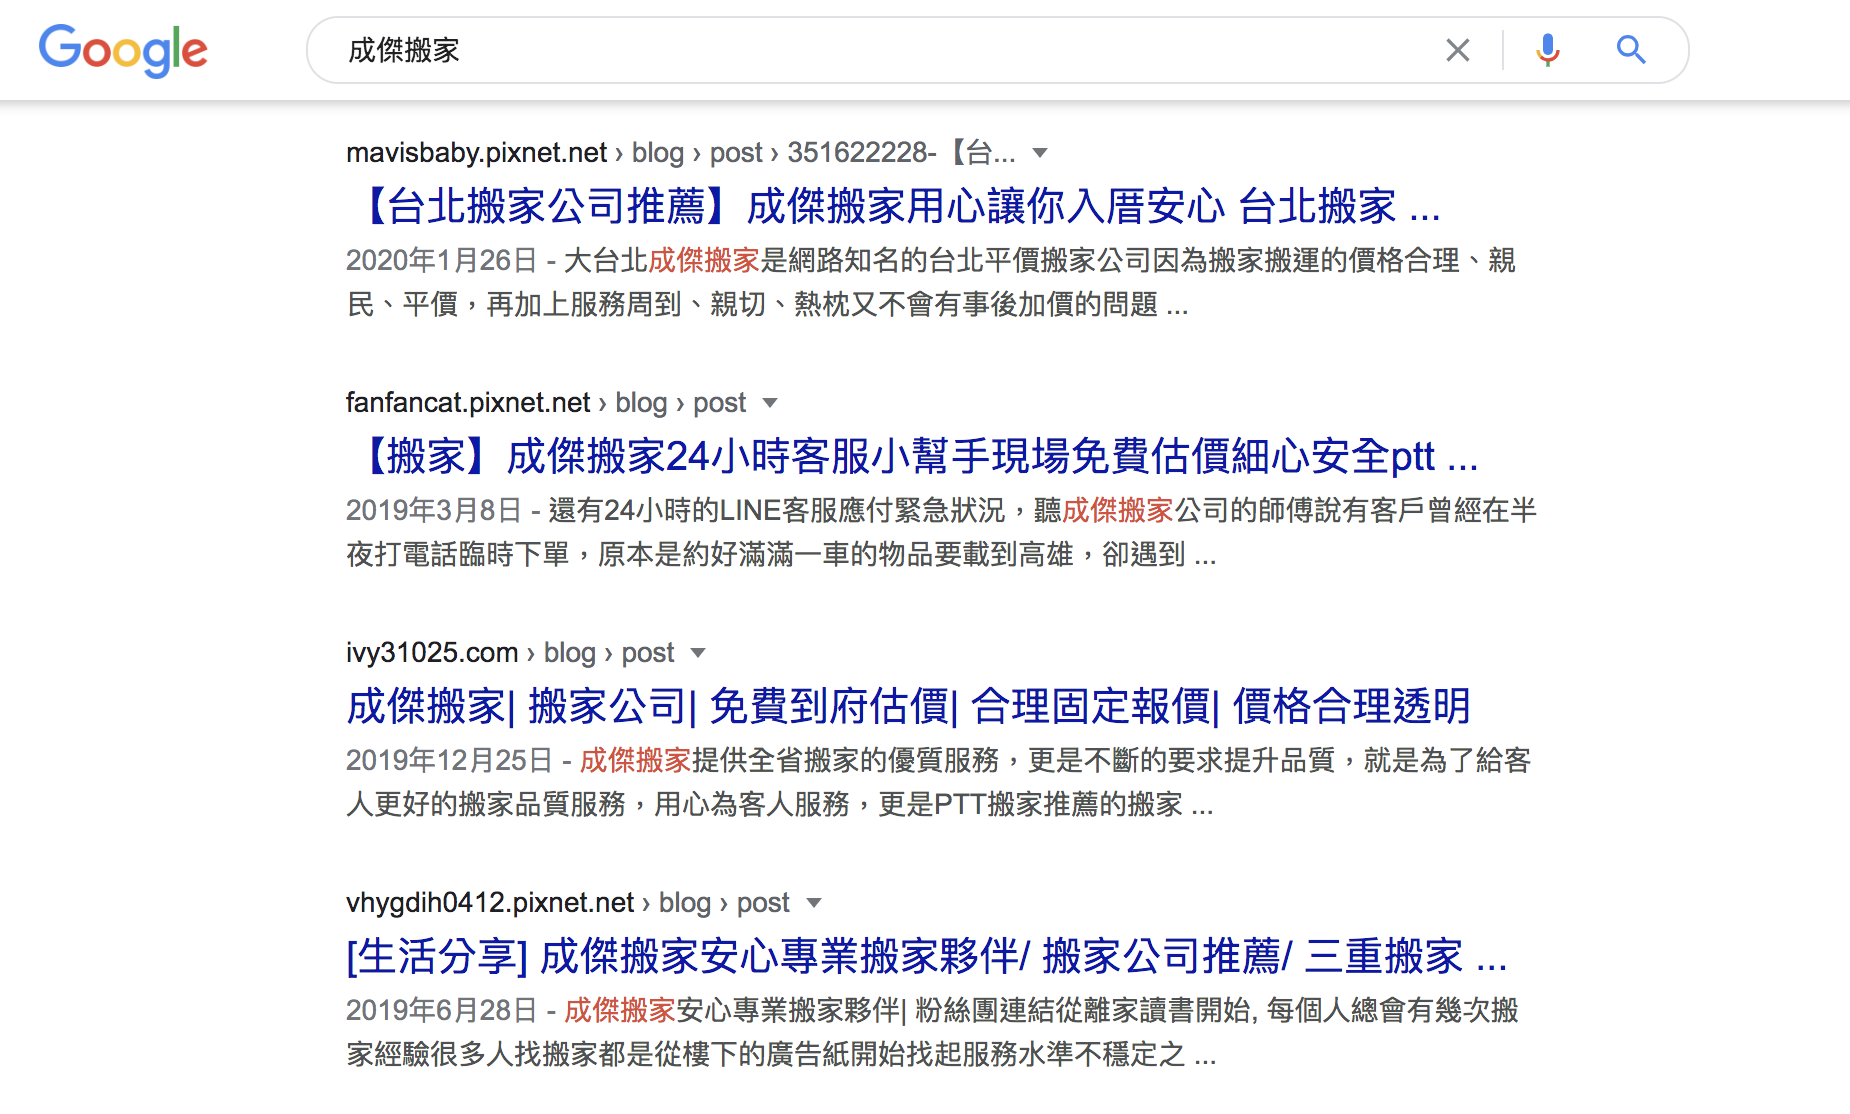Click the Google logo
This screenshot has width=1850, height=1114.
click(123, 50)
